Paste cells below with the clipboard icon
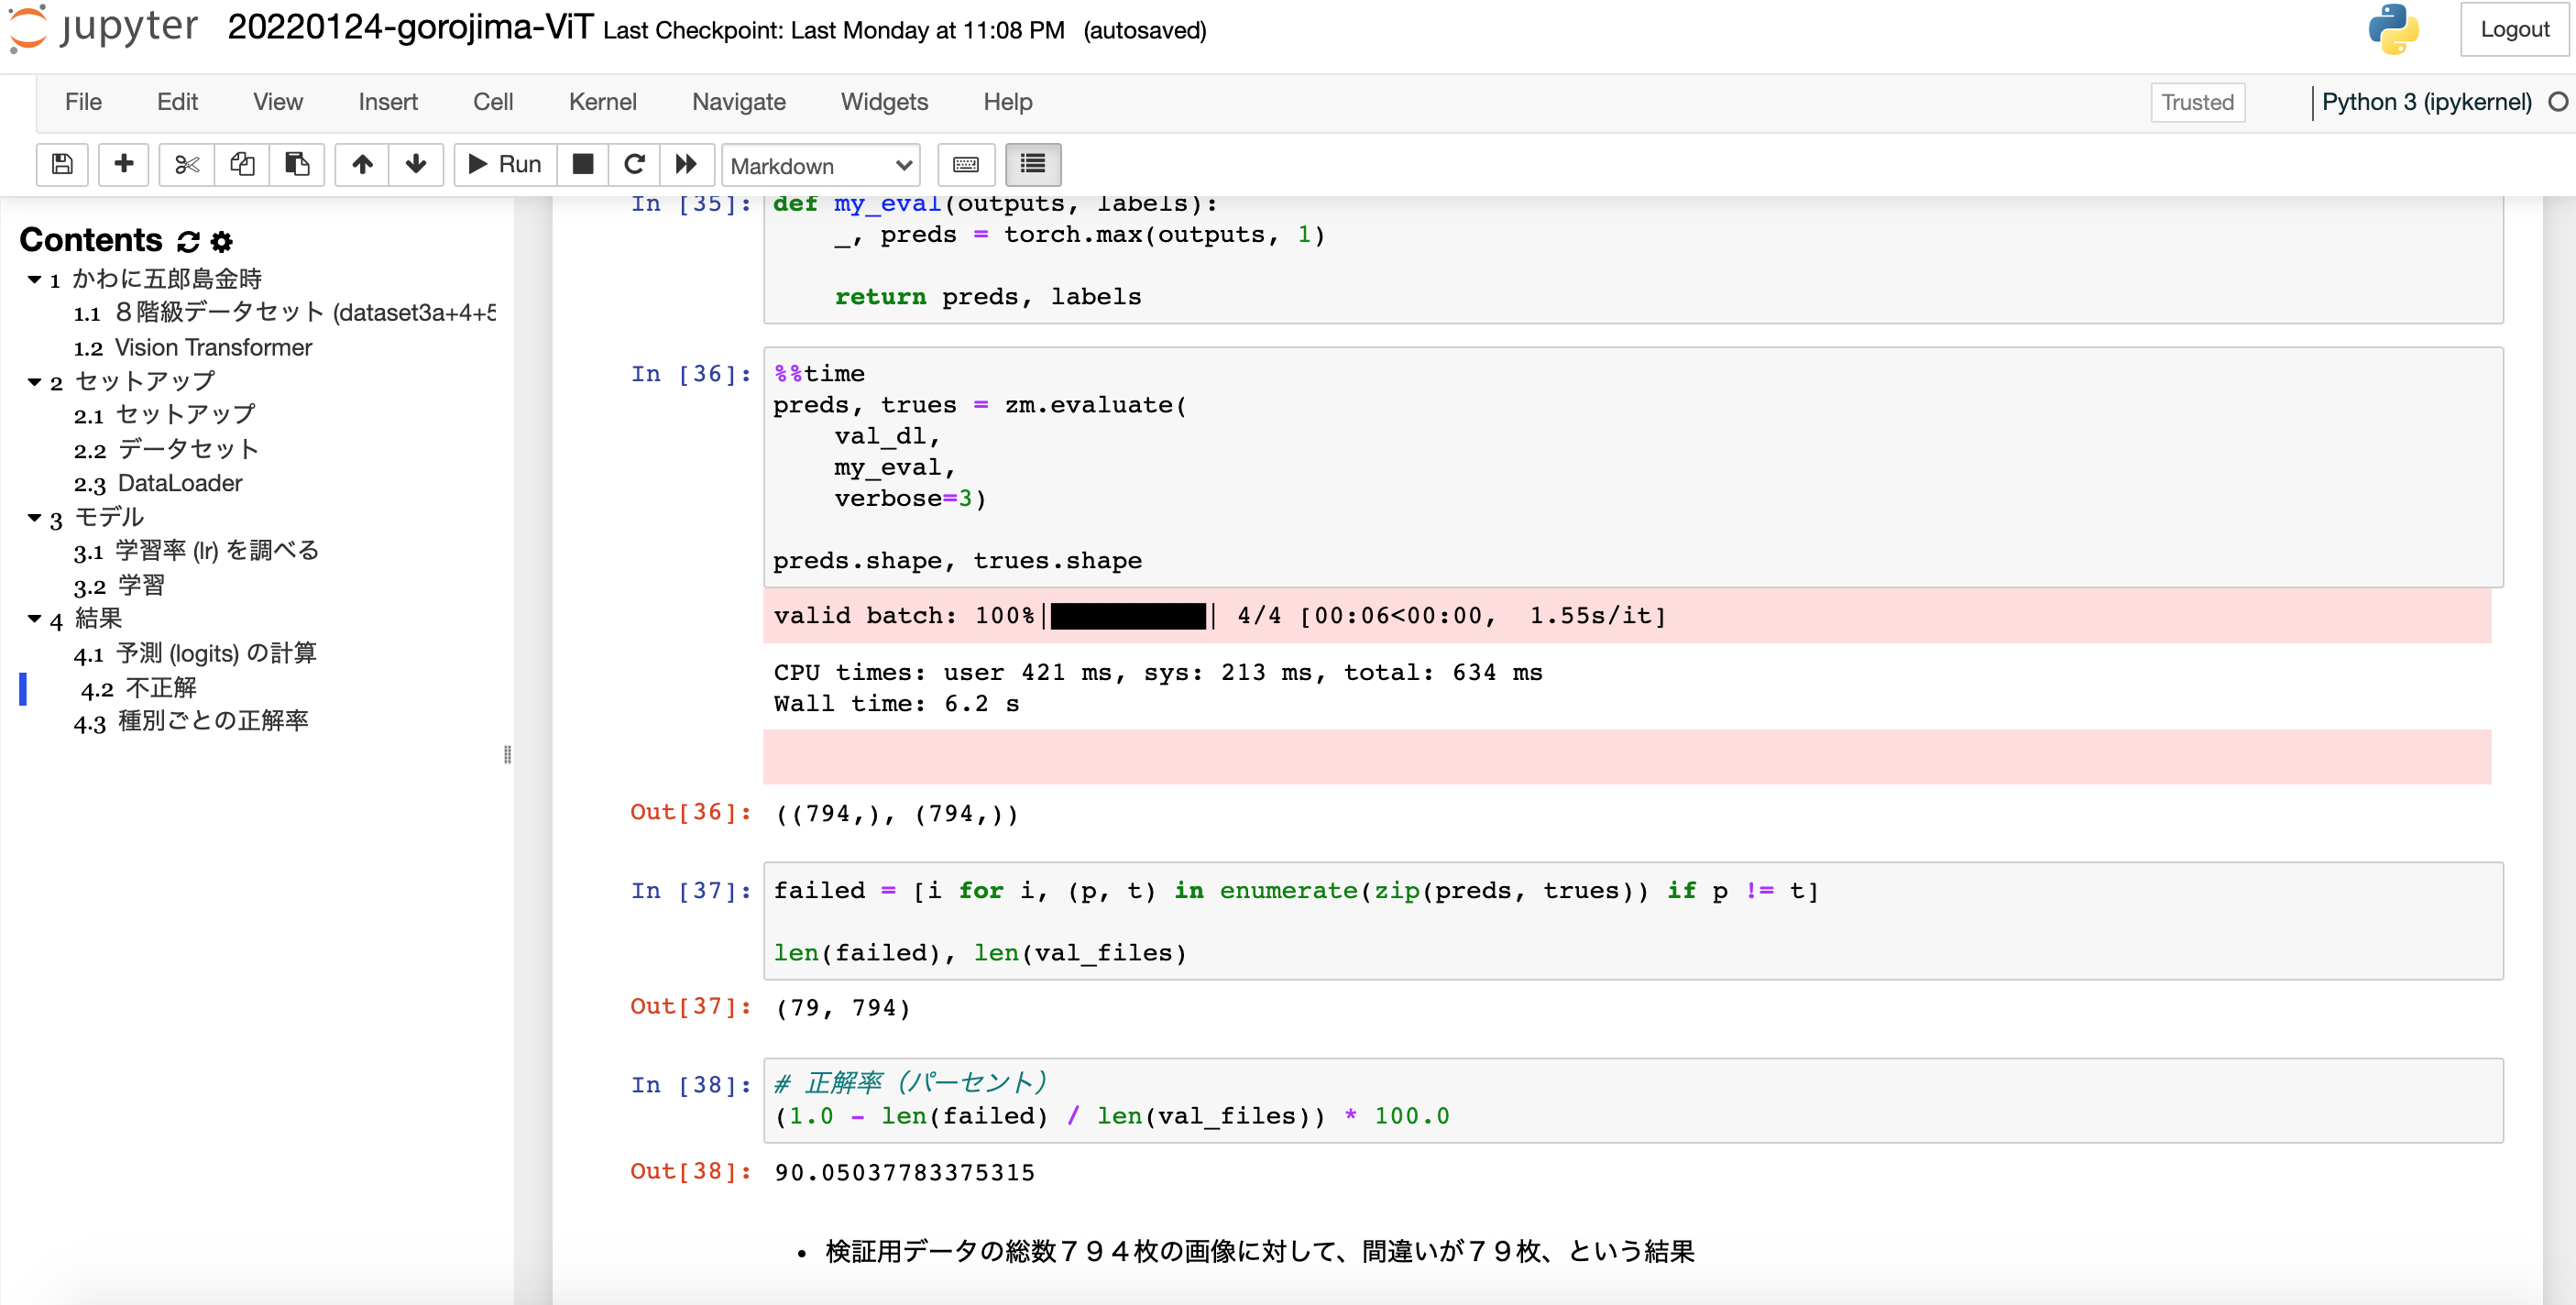 pos(297,164)
